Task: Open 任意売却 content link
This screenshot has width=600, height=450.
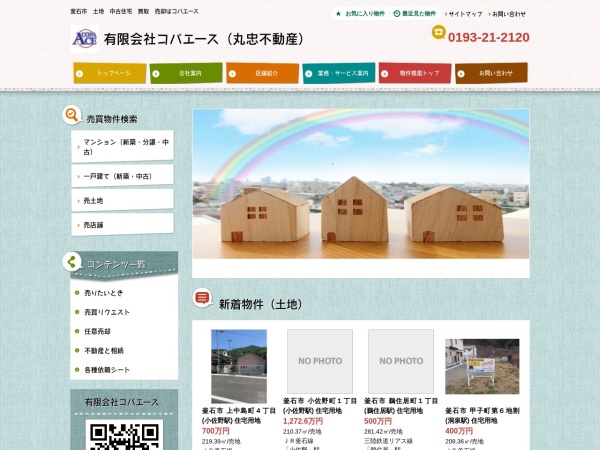Action: 97,331
